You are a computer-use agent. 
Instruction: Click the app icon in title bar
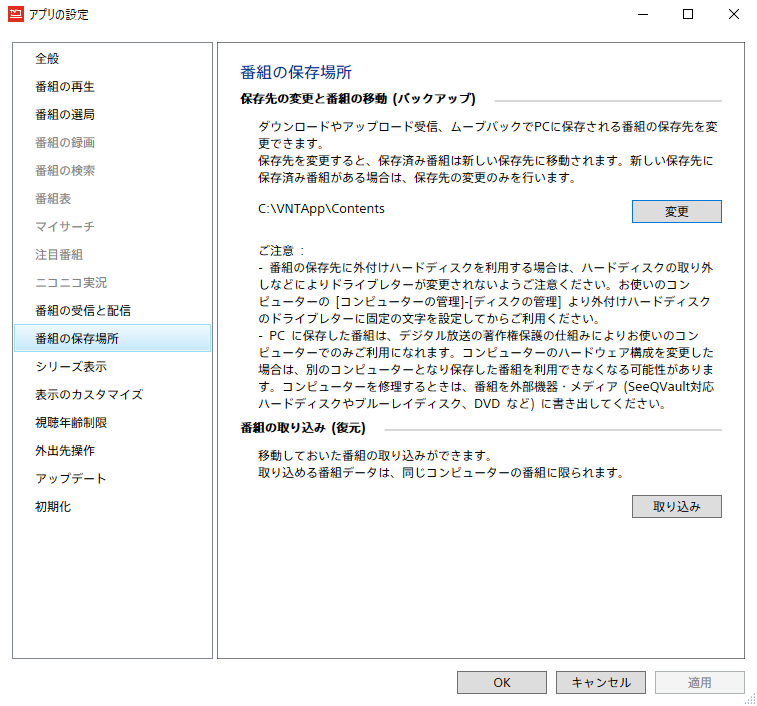tap(16, 15)
